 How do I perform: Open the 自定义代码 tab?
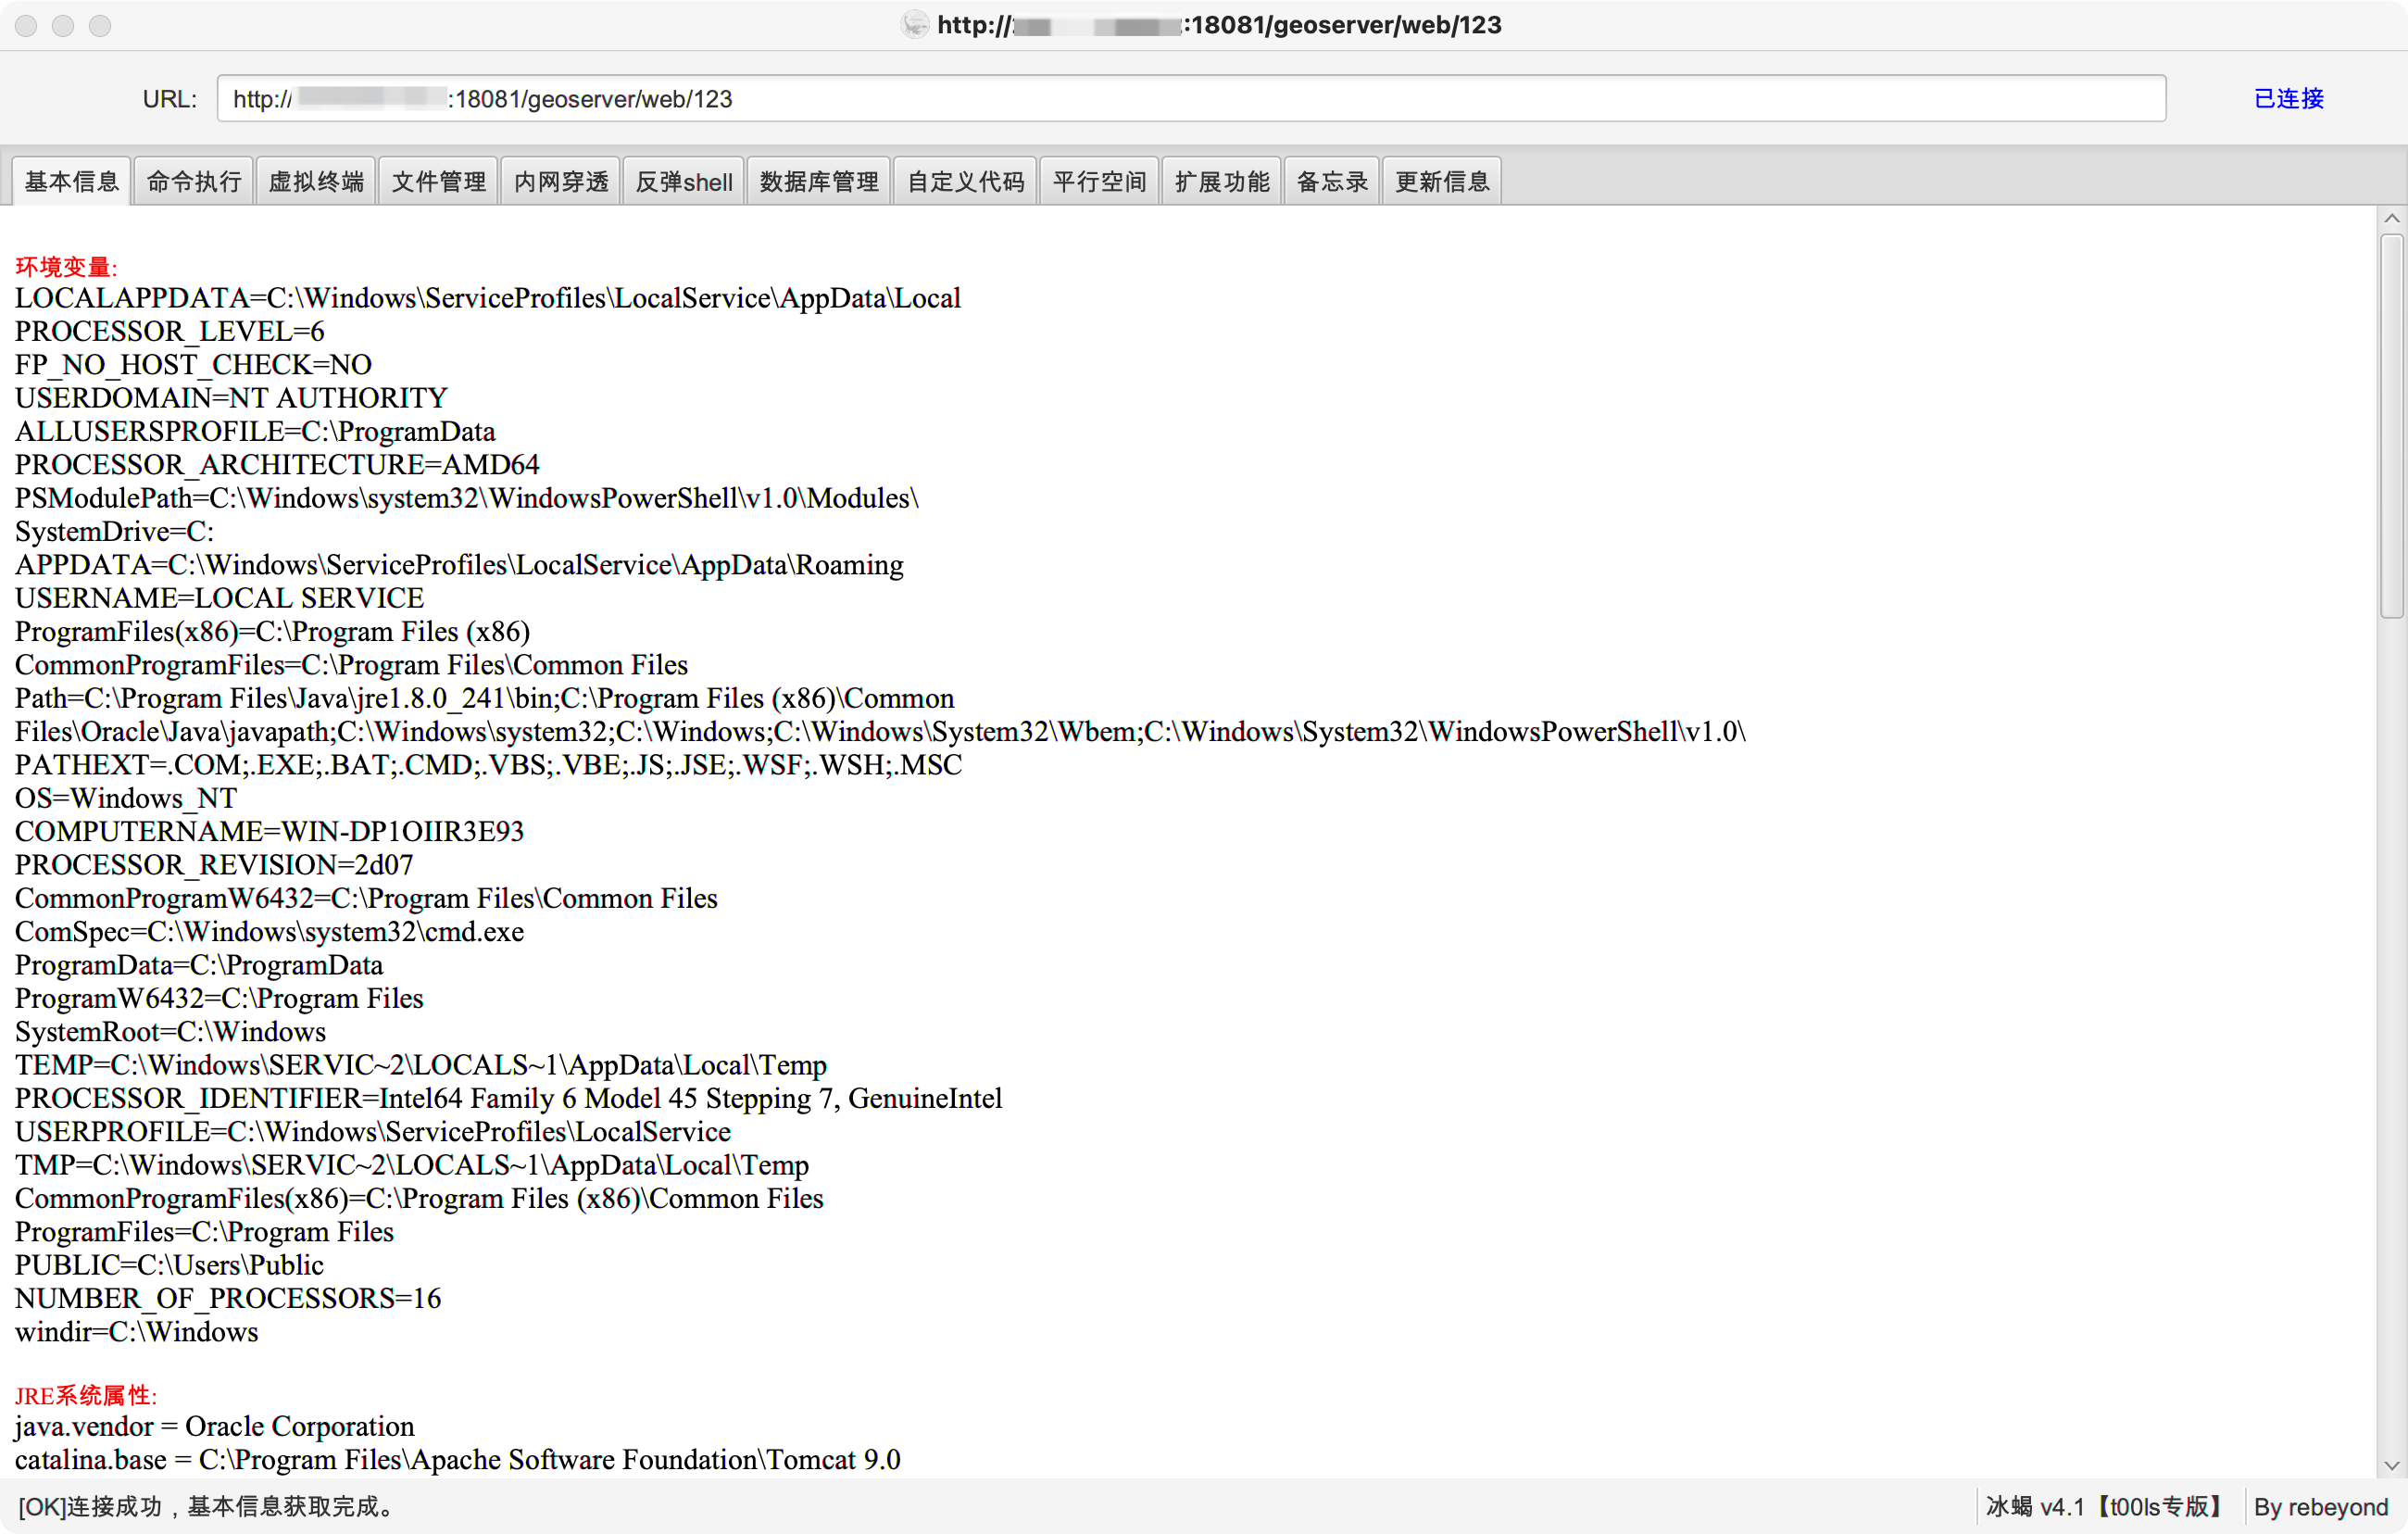pyautogui.click(x=965, y=181)
